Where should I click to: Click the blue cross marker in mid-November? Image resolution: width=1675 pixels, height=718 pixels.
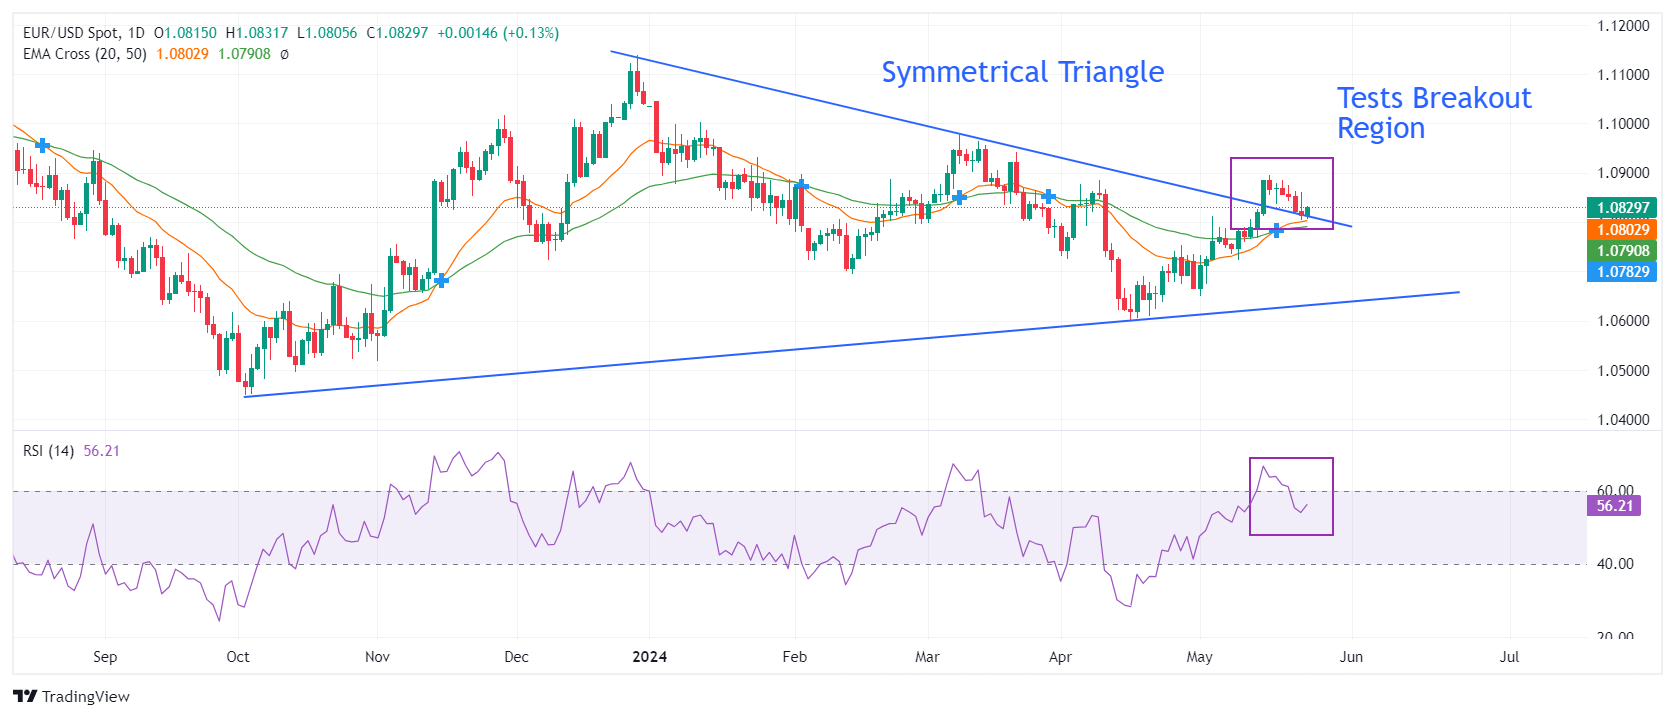tap(441, 280)
